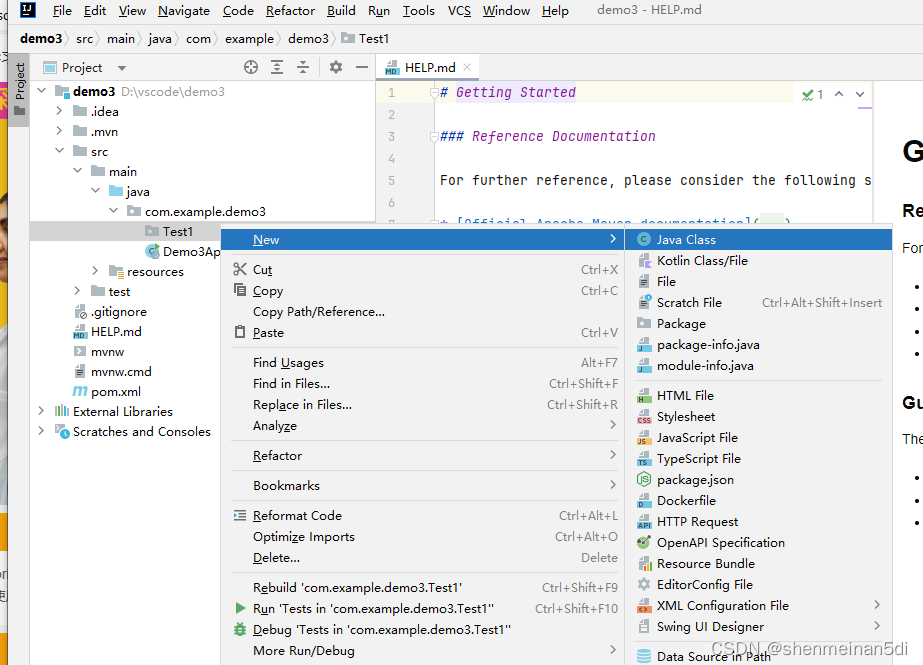Click the Select Opened File crosshair icon
This screenshot has width=923, height=665.
point(250,67)
